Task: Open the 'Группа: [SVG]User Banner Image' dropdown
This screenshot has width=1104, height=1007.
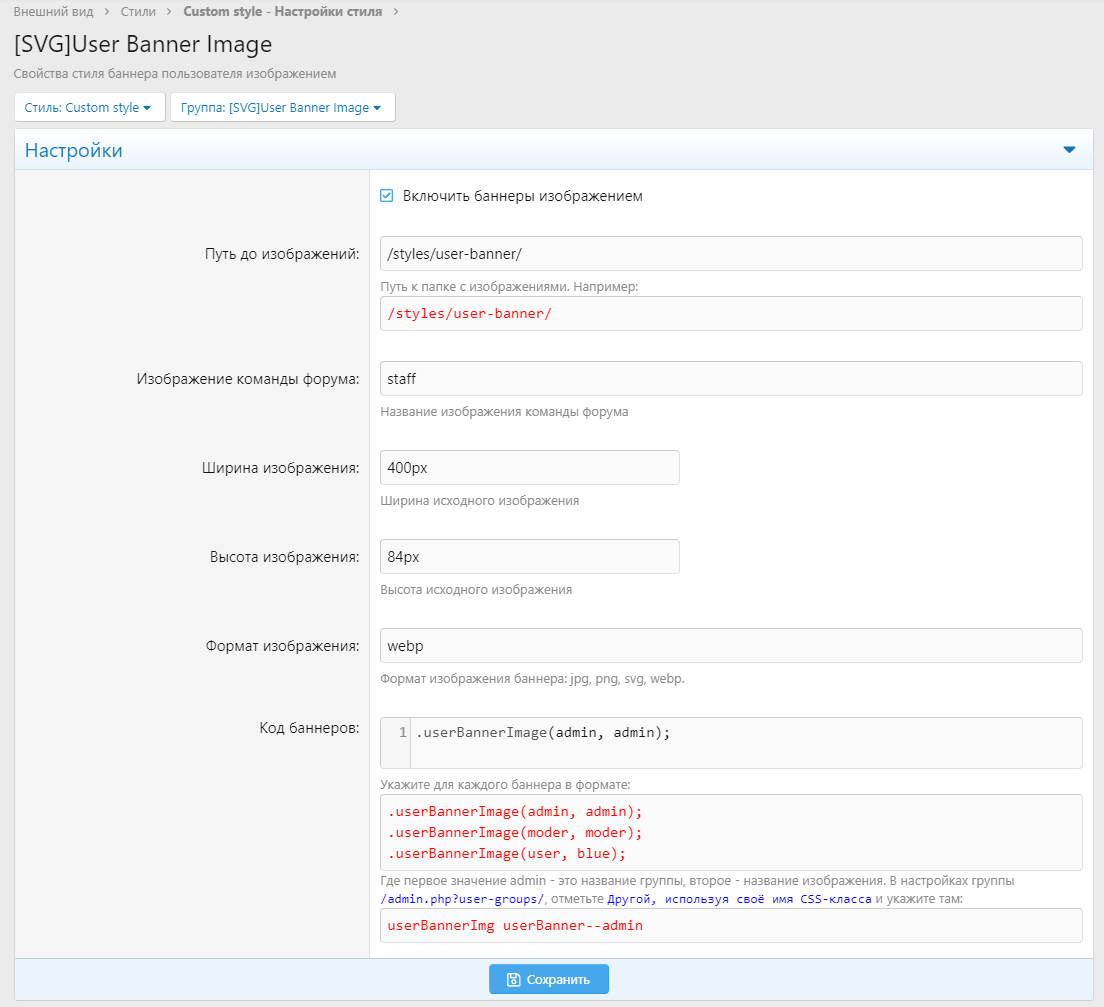Action: coord(283,108)
